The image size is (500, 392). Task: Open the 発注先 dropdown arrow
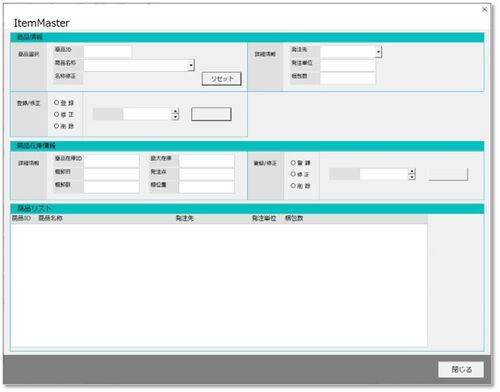[378, 52]
